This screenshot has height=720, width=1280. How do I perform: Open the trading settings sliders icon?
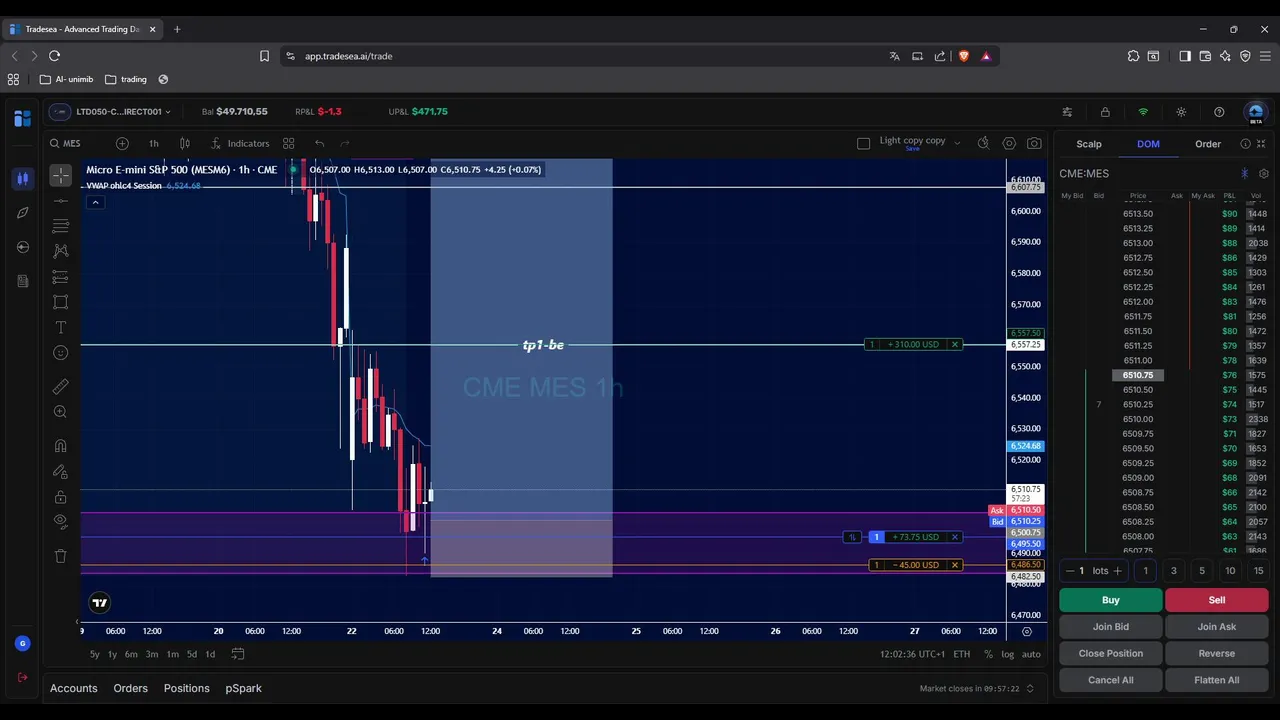tap(1067, 112)
